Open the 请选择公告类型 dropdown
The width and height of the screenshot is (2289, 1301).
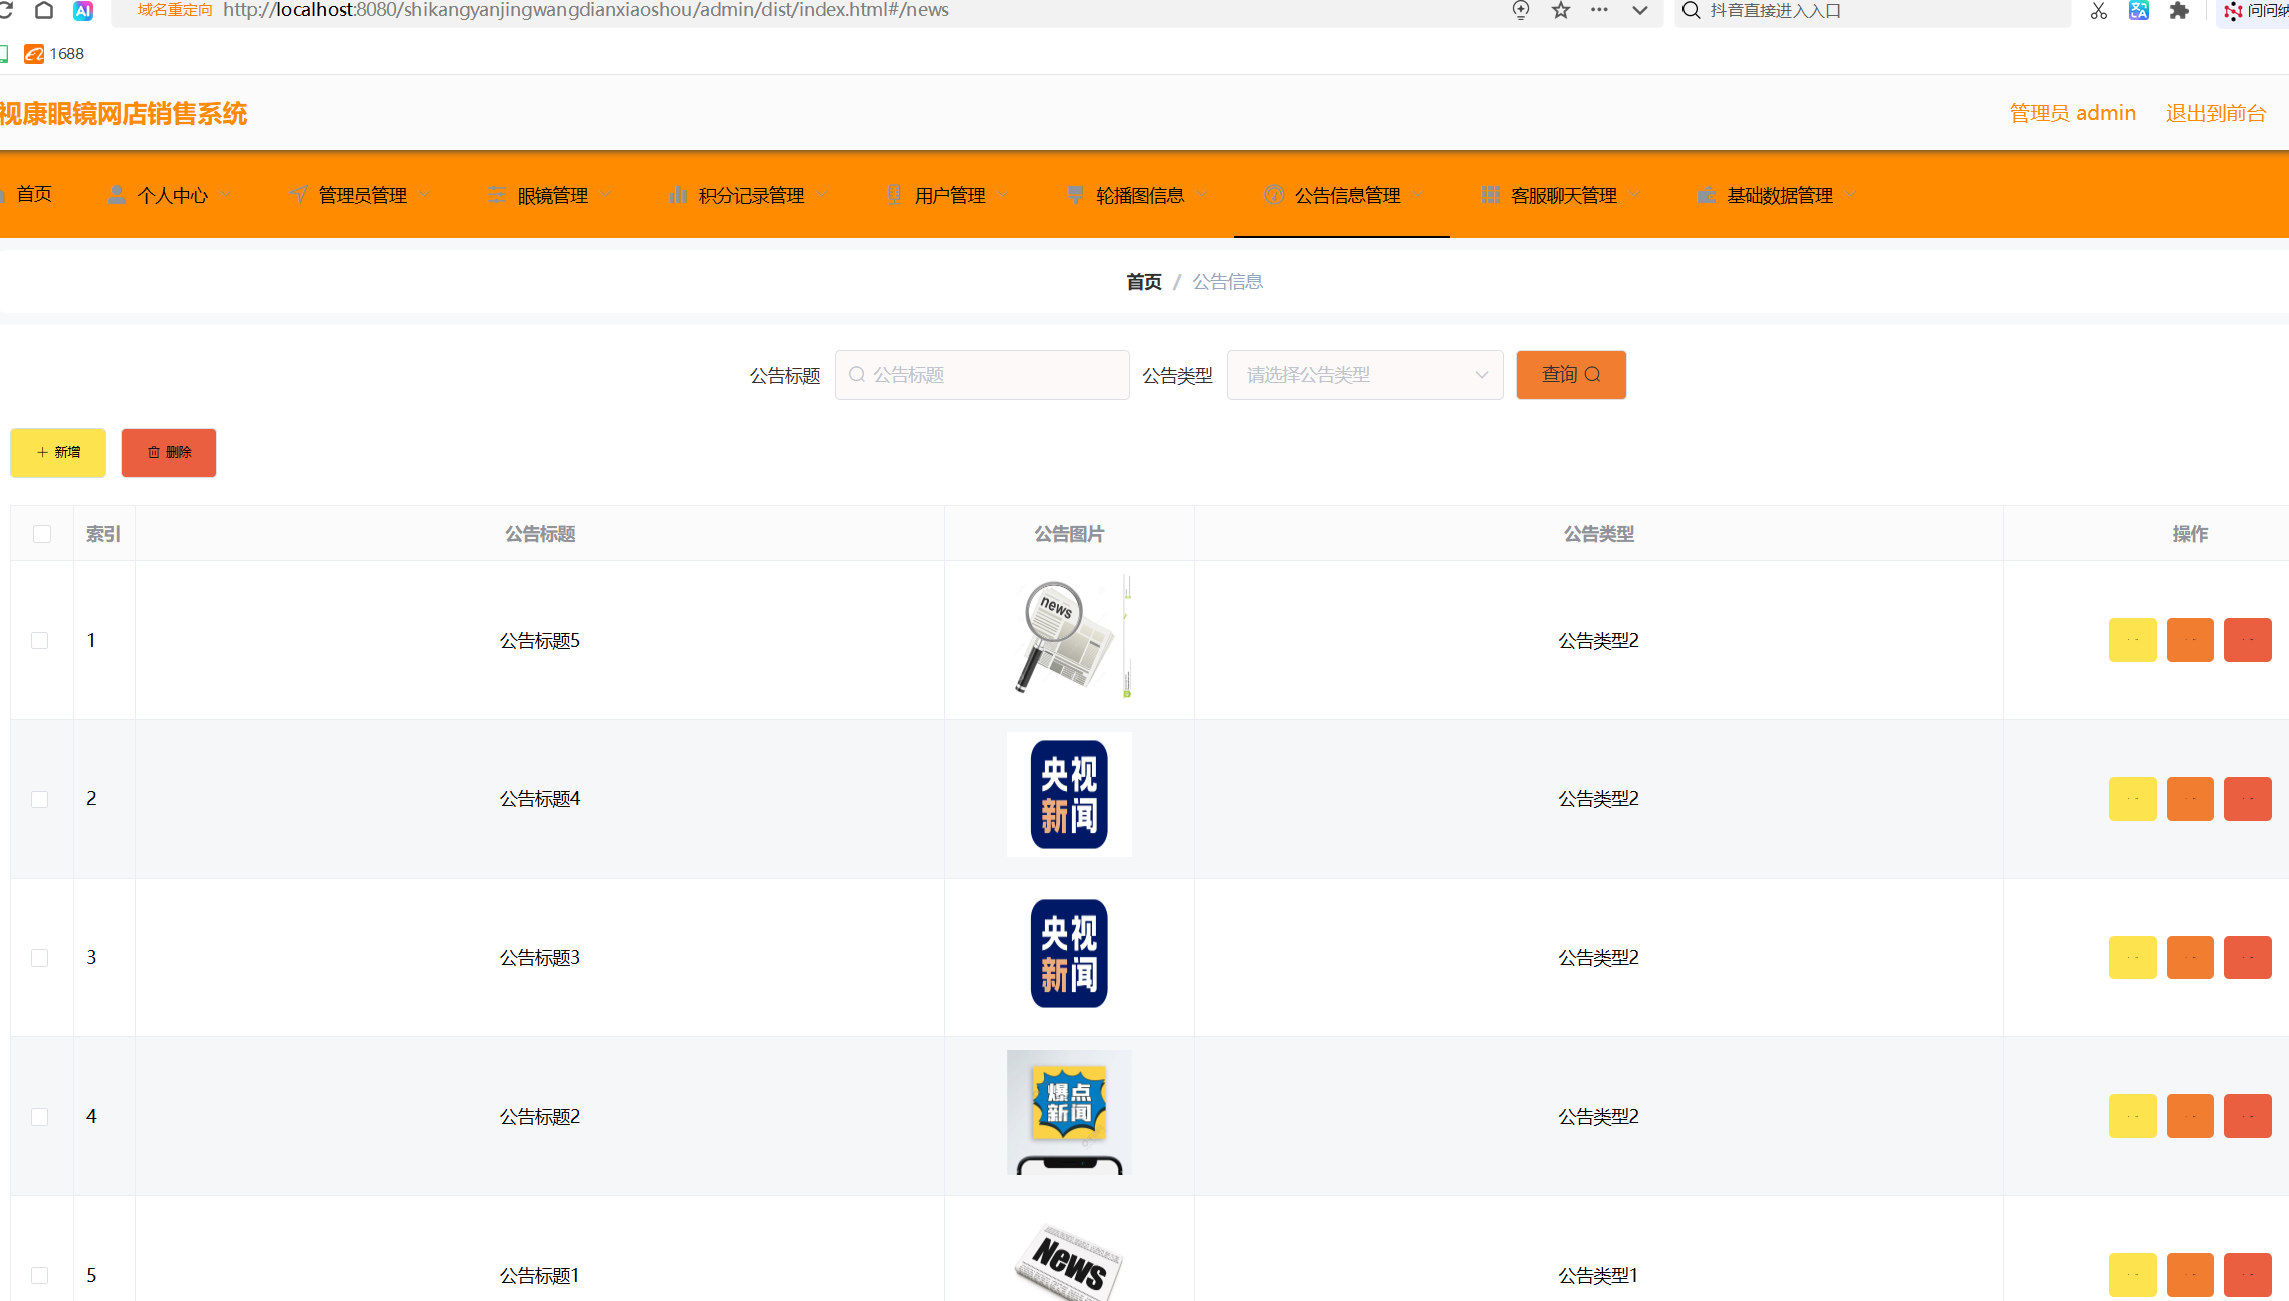click(x=1364, y=375)
